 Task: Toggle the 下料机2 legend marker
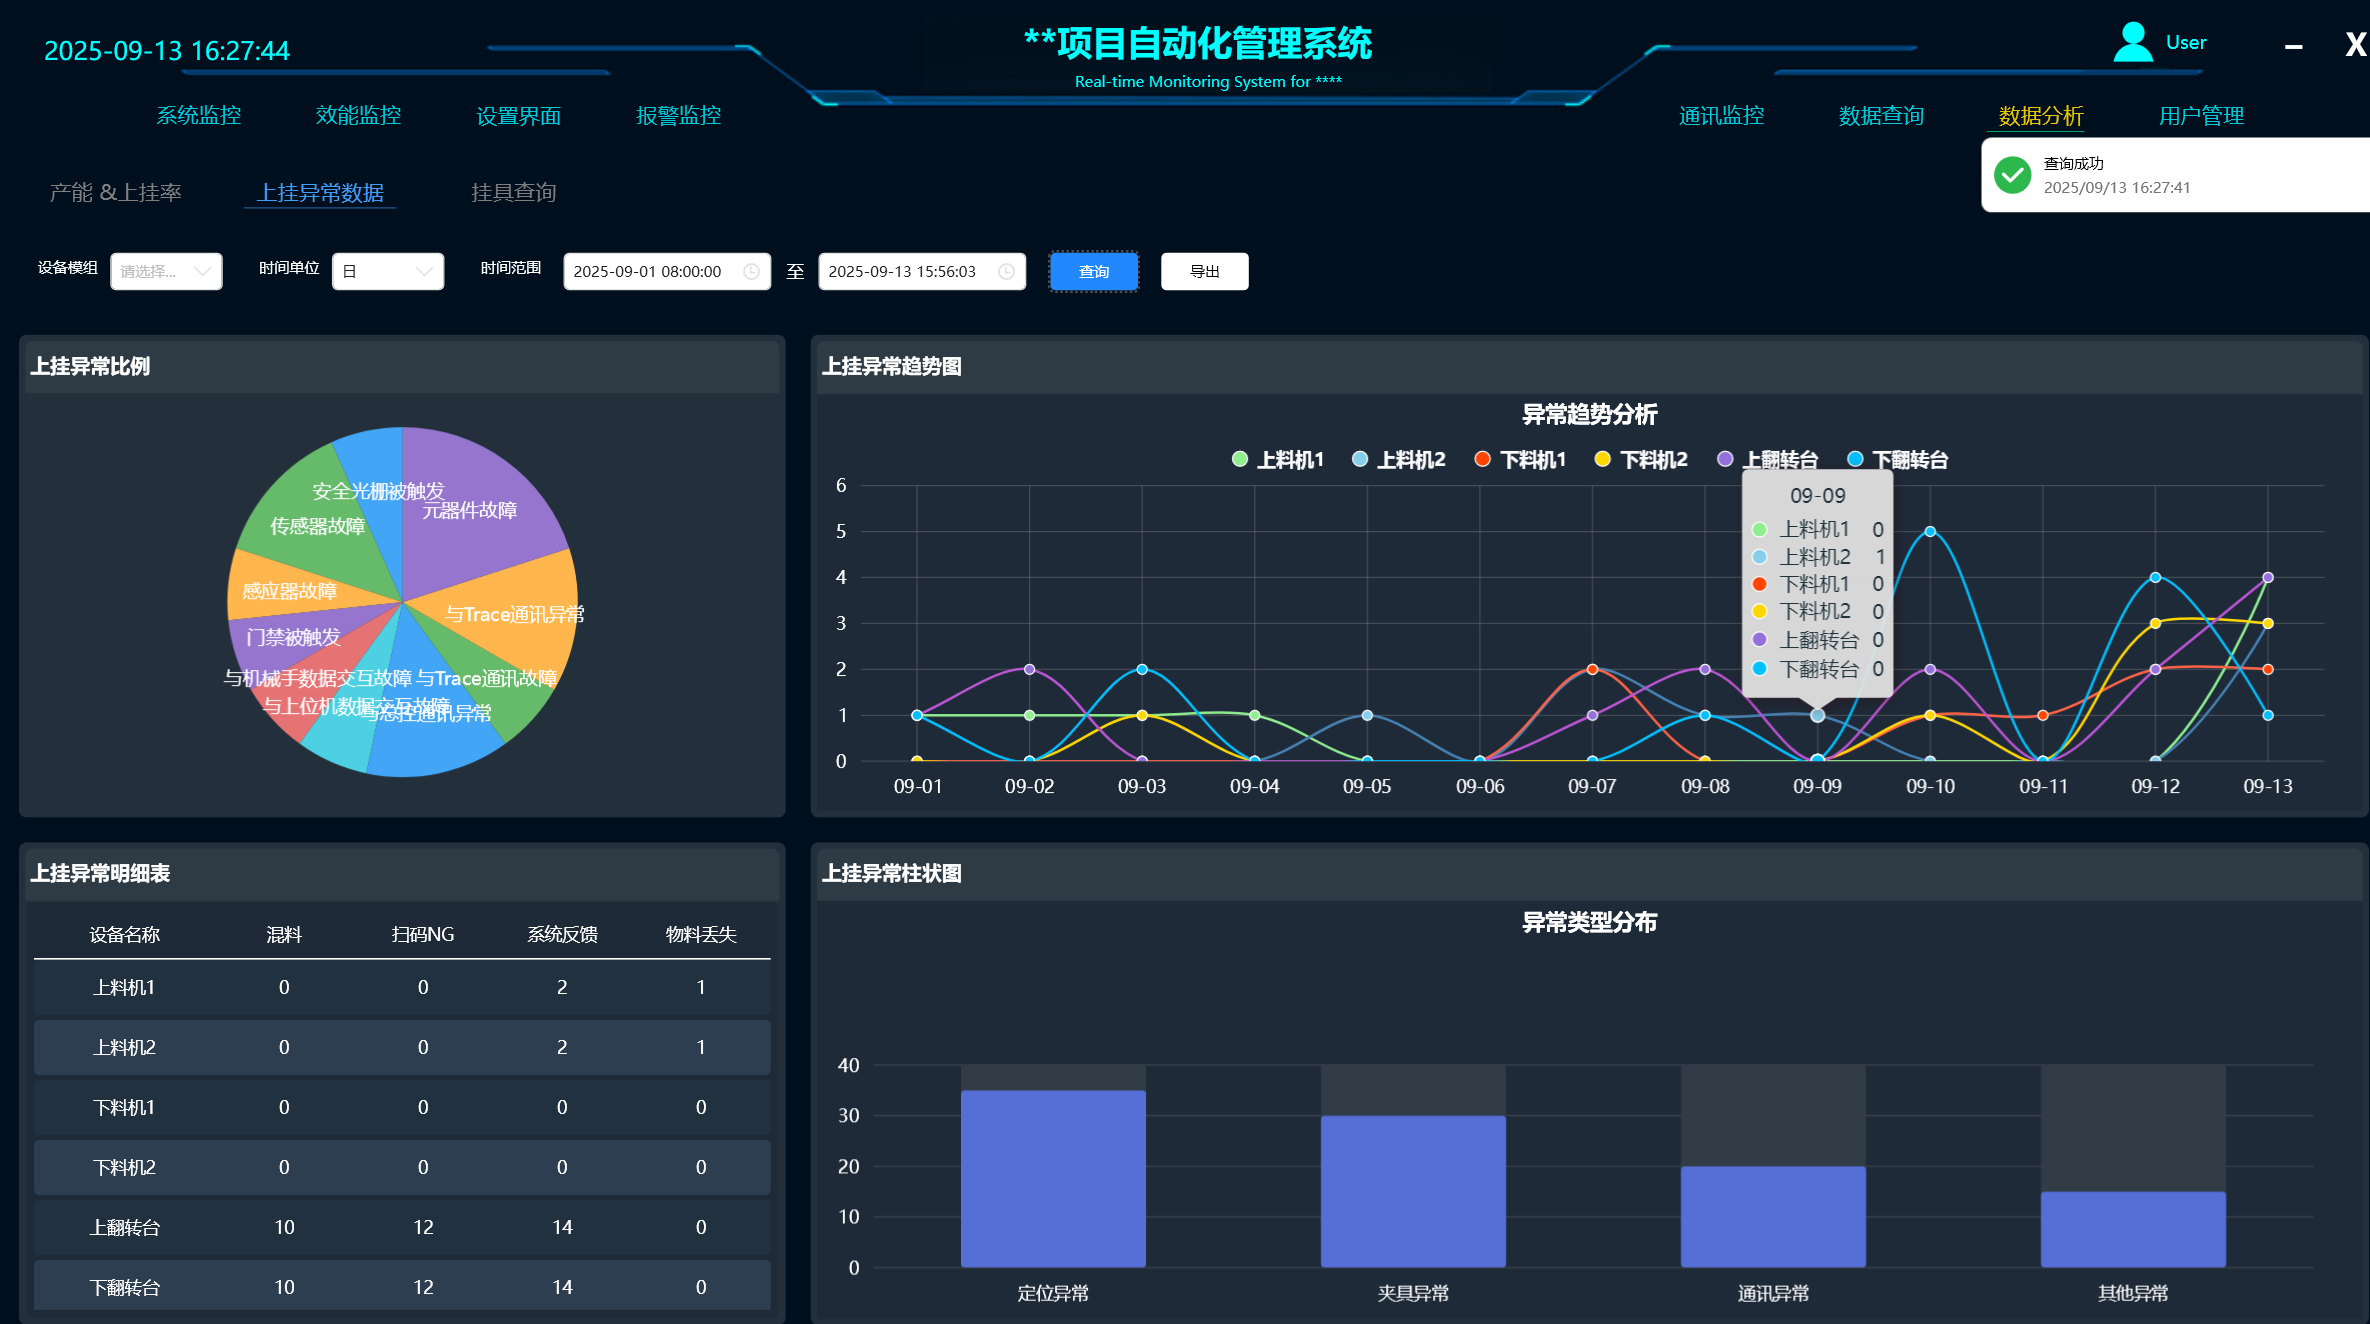click(x=1603, y=459)
